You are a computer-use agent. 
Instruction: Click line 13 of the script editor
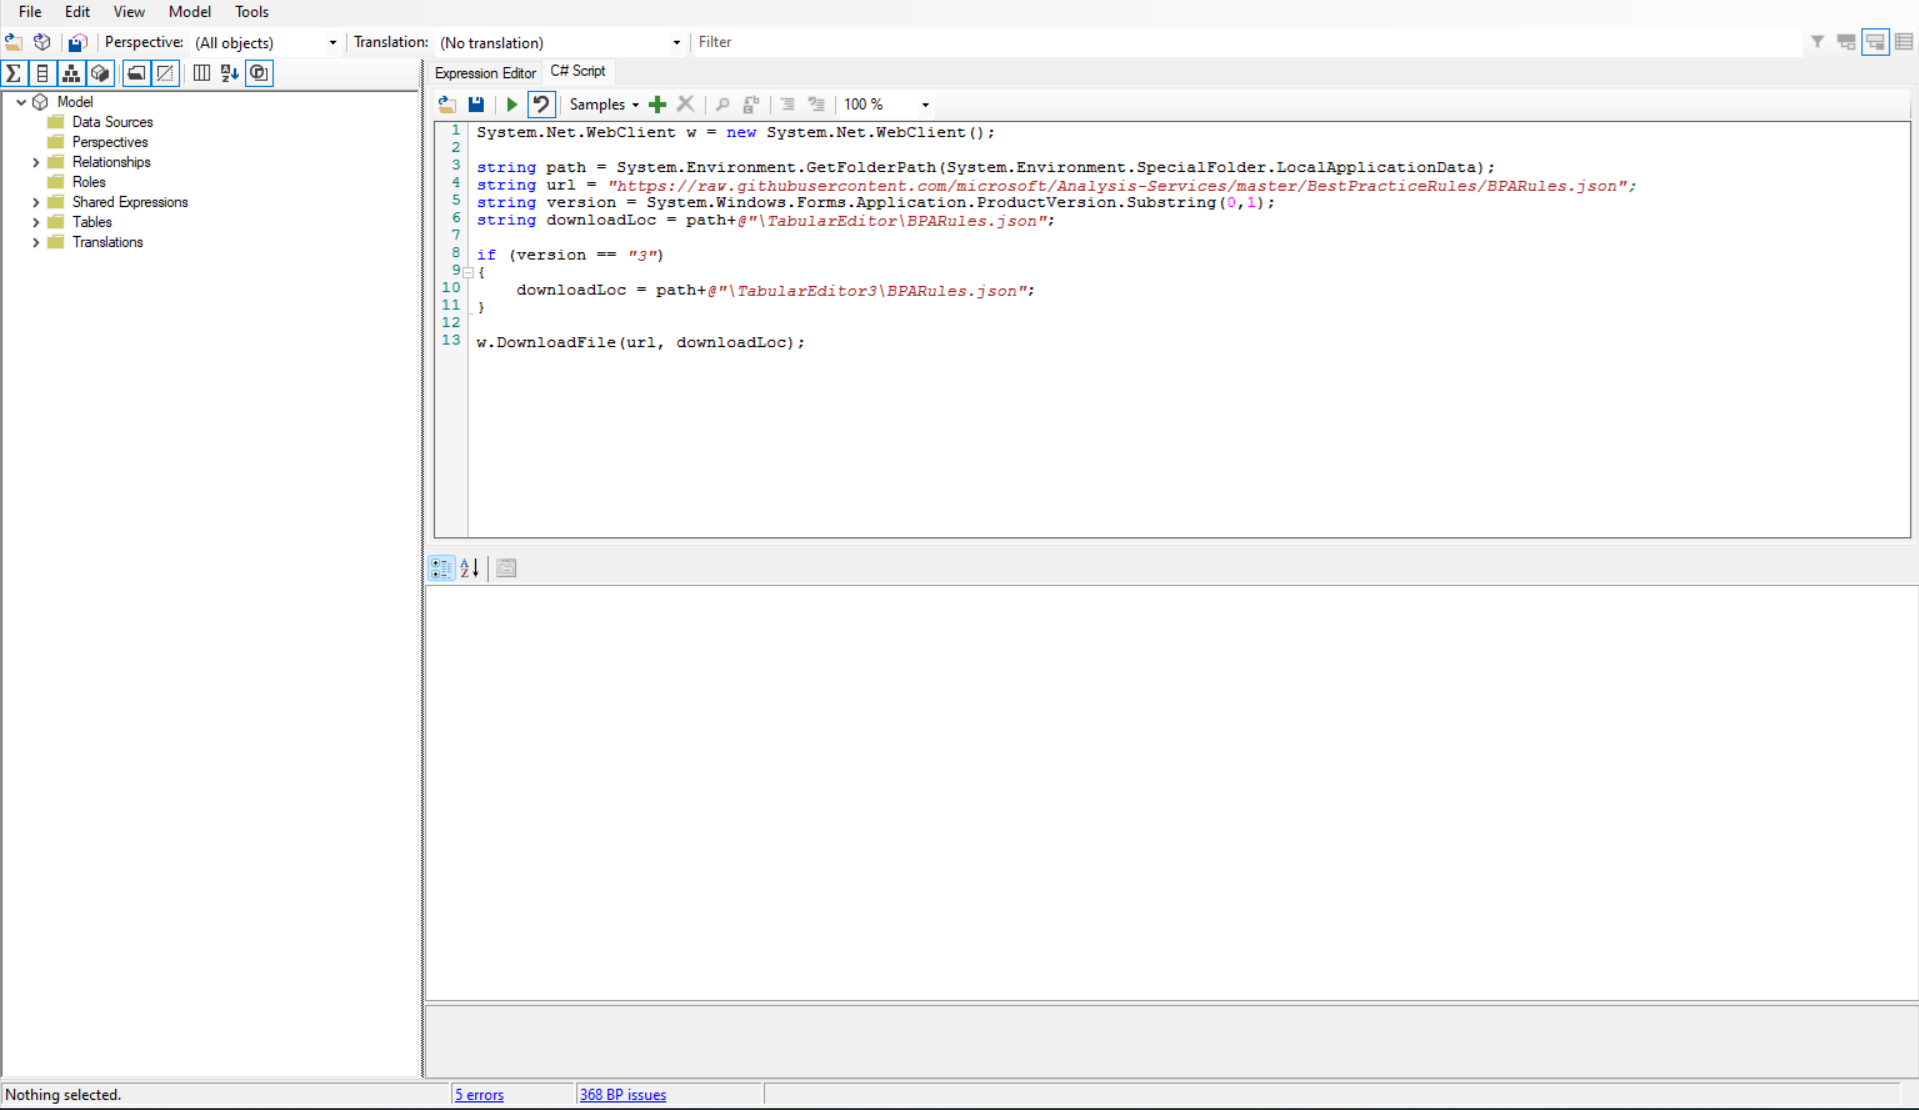640,342
